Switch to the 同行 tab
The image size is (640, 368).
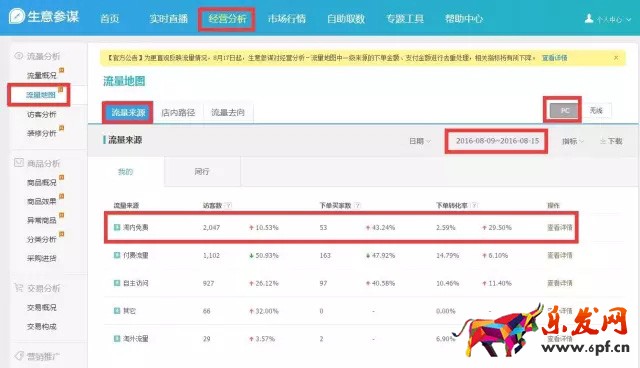click(x=202, y=172)
